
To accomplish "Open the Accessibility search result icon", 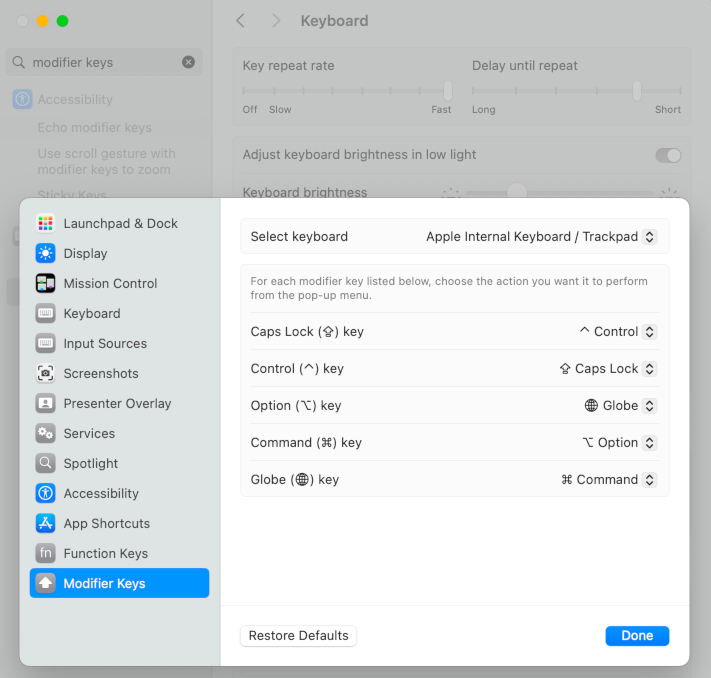I will [22, 99].
